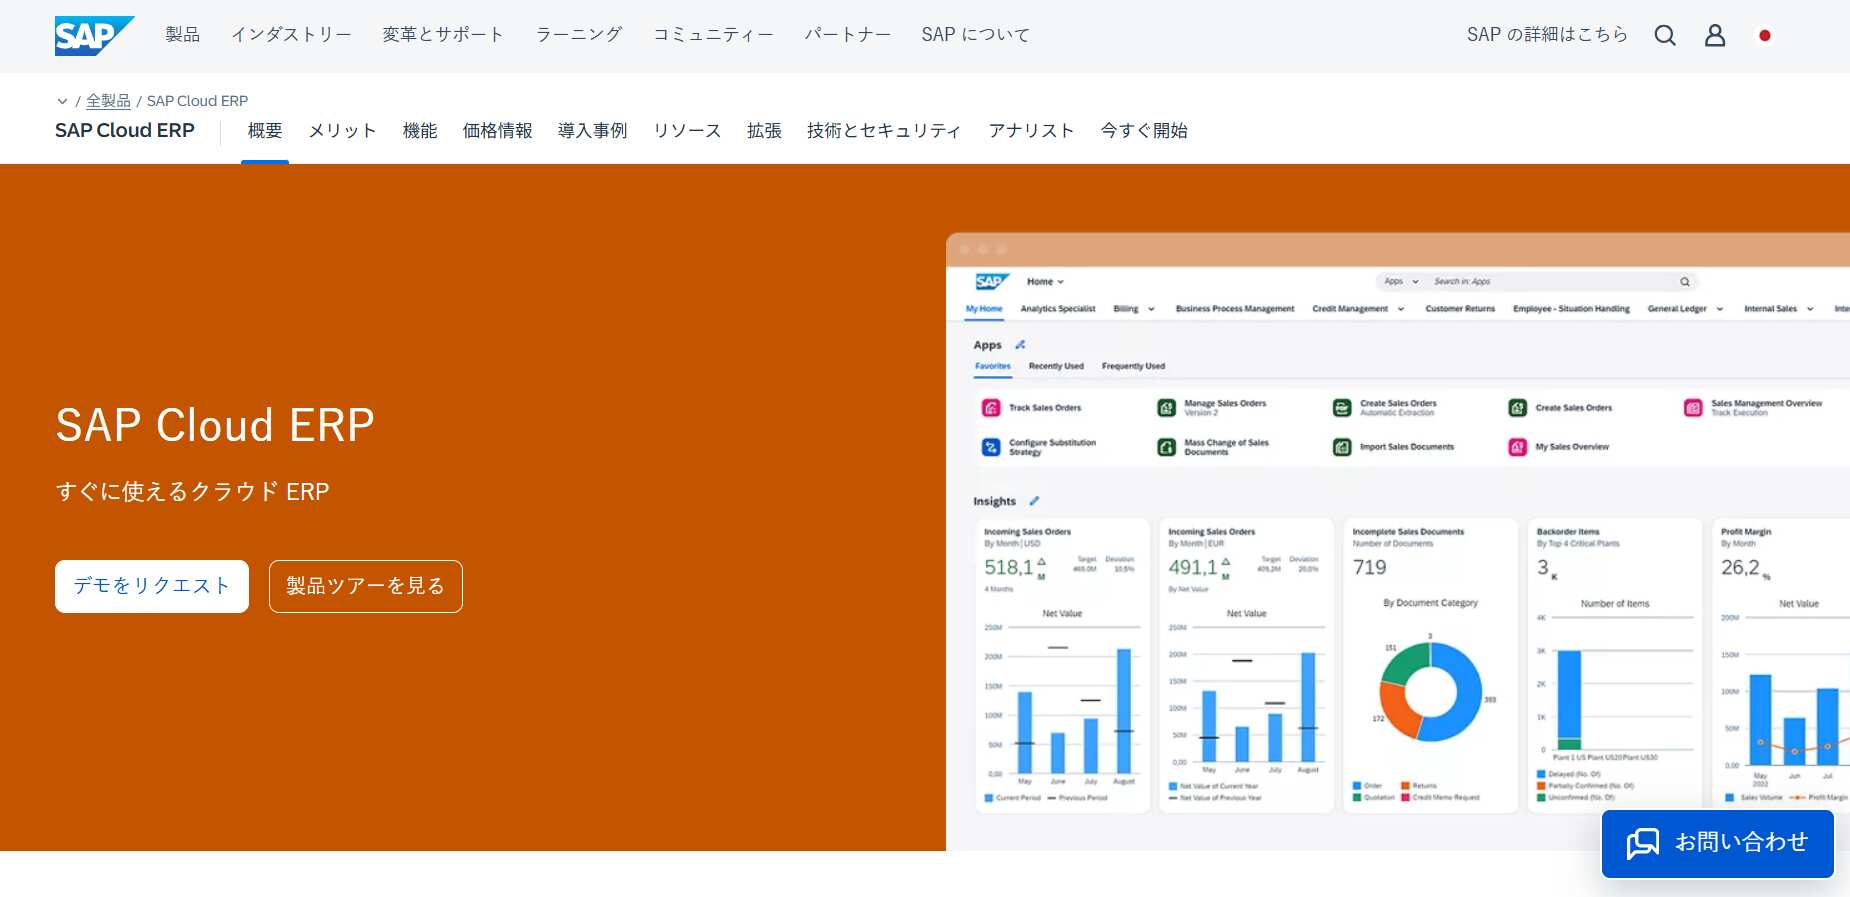Screen dimensions: 1850x897
Task: Click the ERP dashboard preview image
Action: click(x=1398, y=542)
